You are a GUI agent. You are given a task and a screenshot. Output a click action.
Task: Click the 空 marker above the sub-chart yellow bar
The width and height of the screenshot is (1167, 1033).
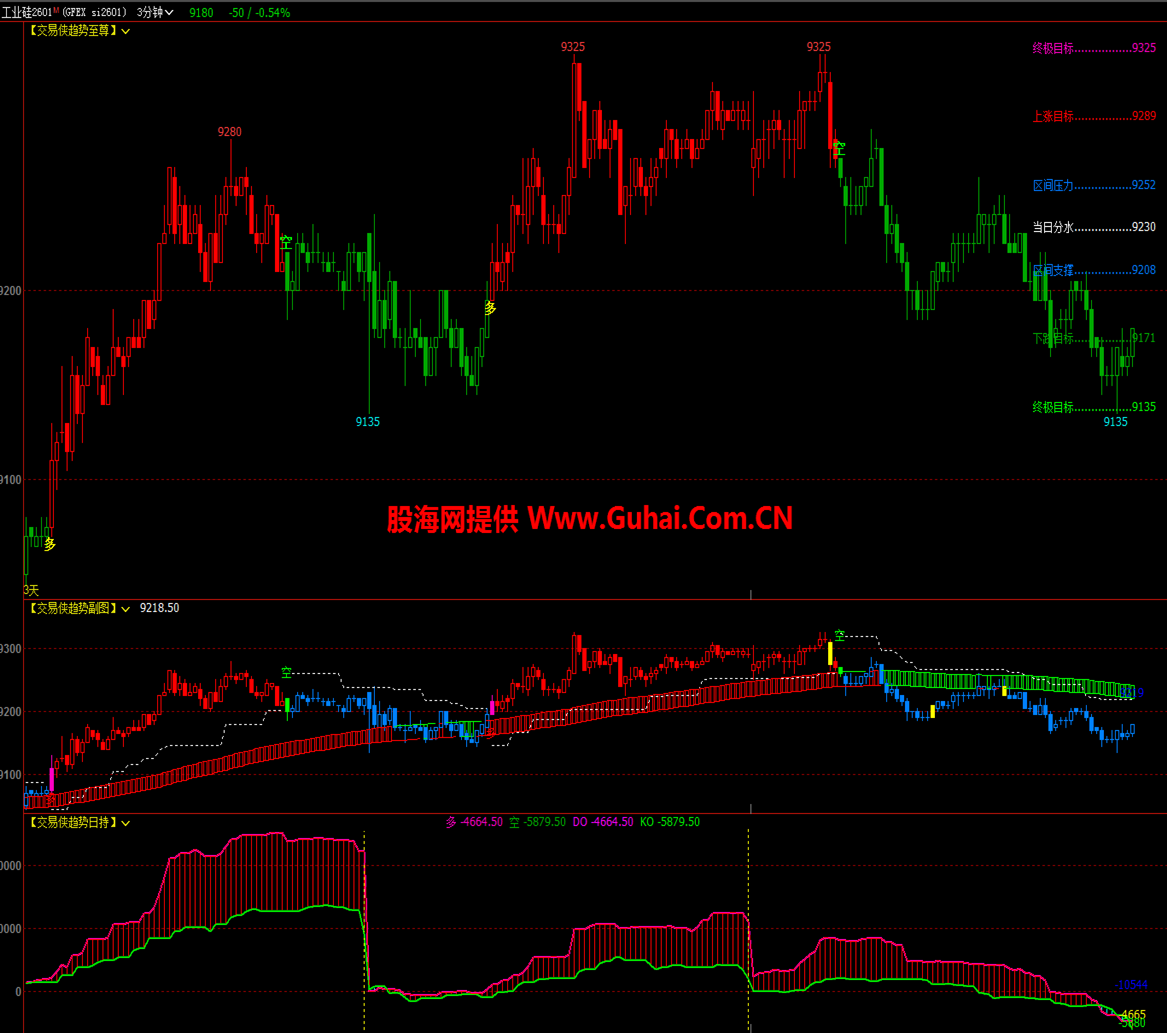click(x=840, y=635)
